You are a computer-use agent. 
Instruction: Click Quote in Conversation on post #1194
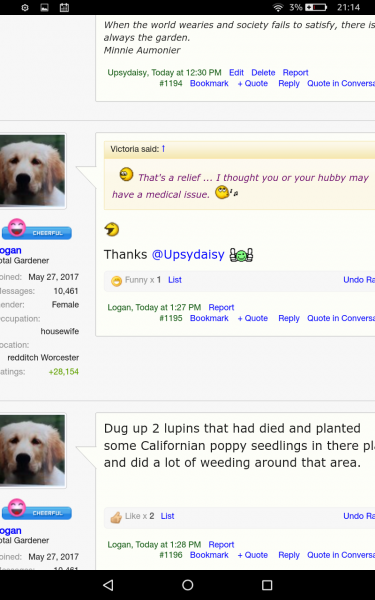(341, 83)
